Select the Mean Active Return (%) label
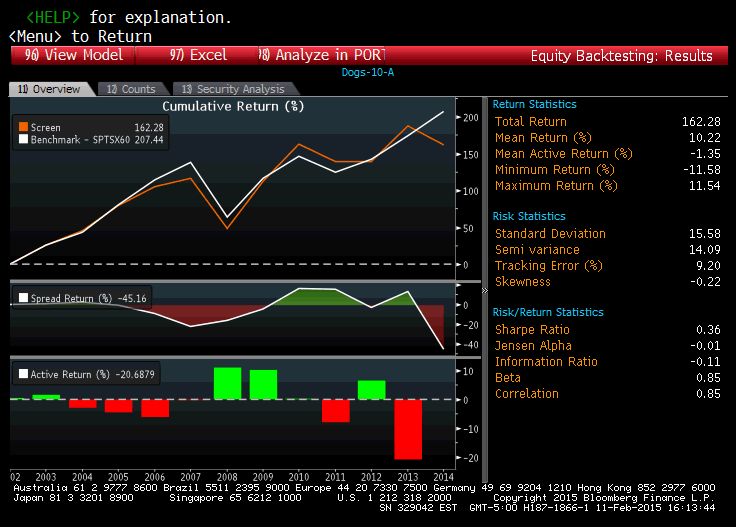 pyautogui.click(x=564, y=153)
